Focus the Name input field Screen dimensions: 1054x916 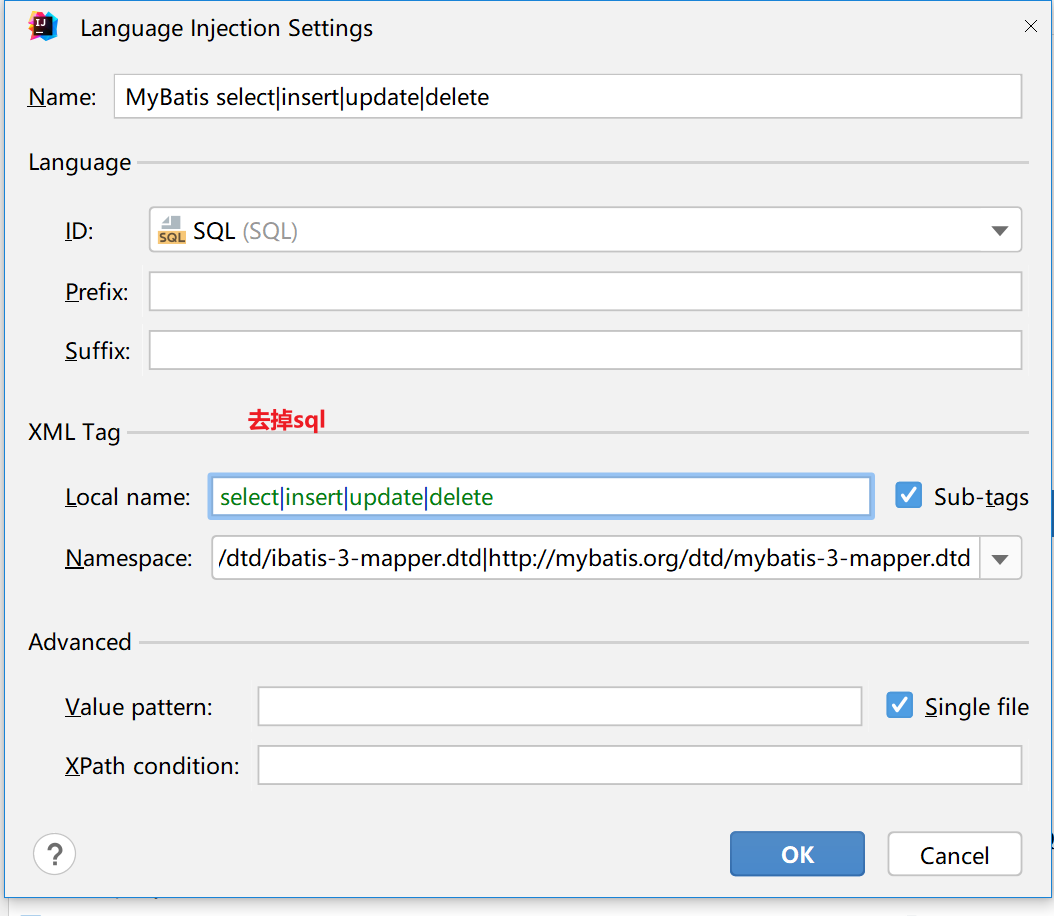pos(568,97)
